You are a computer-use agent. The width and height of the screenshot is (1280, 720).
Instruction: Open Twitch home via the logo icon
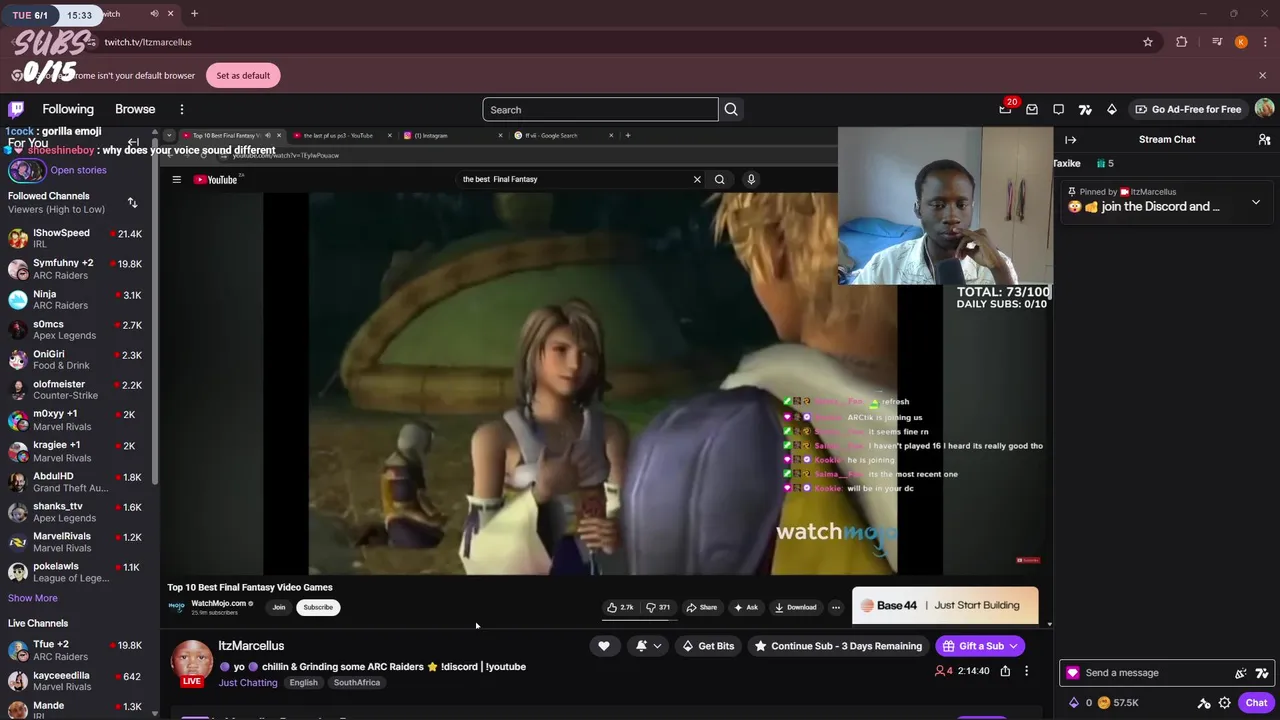(16, 109)
